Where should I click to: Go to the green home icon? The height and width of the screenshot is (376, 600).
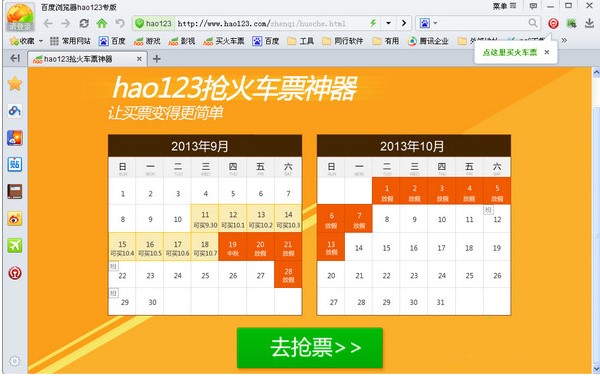pyautogui.click(x=102, y=23)
